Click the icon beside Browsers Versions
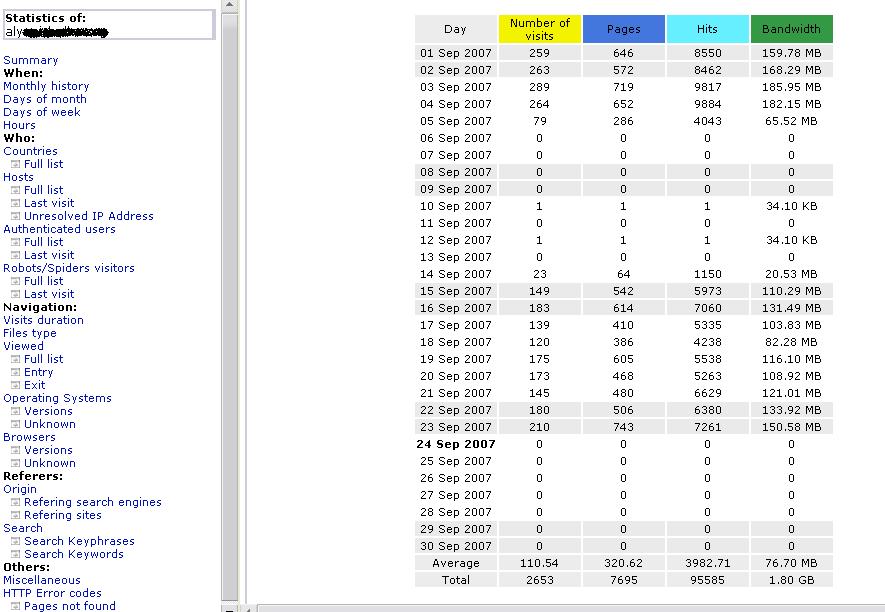This screenshot has height=612, width=885. pos(16,450)
